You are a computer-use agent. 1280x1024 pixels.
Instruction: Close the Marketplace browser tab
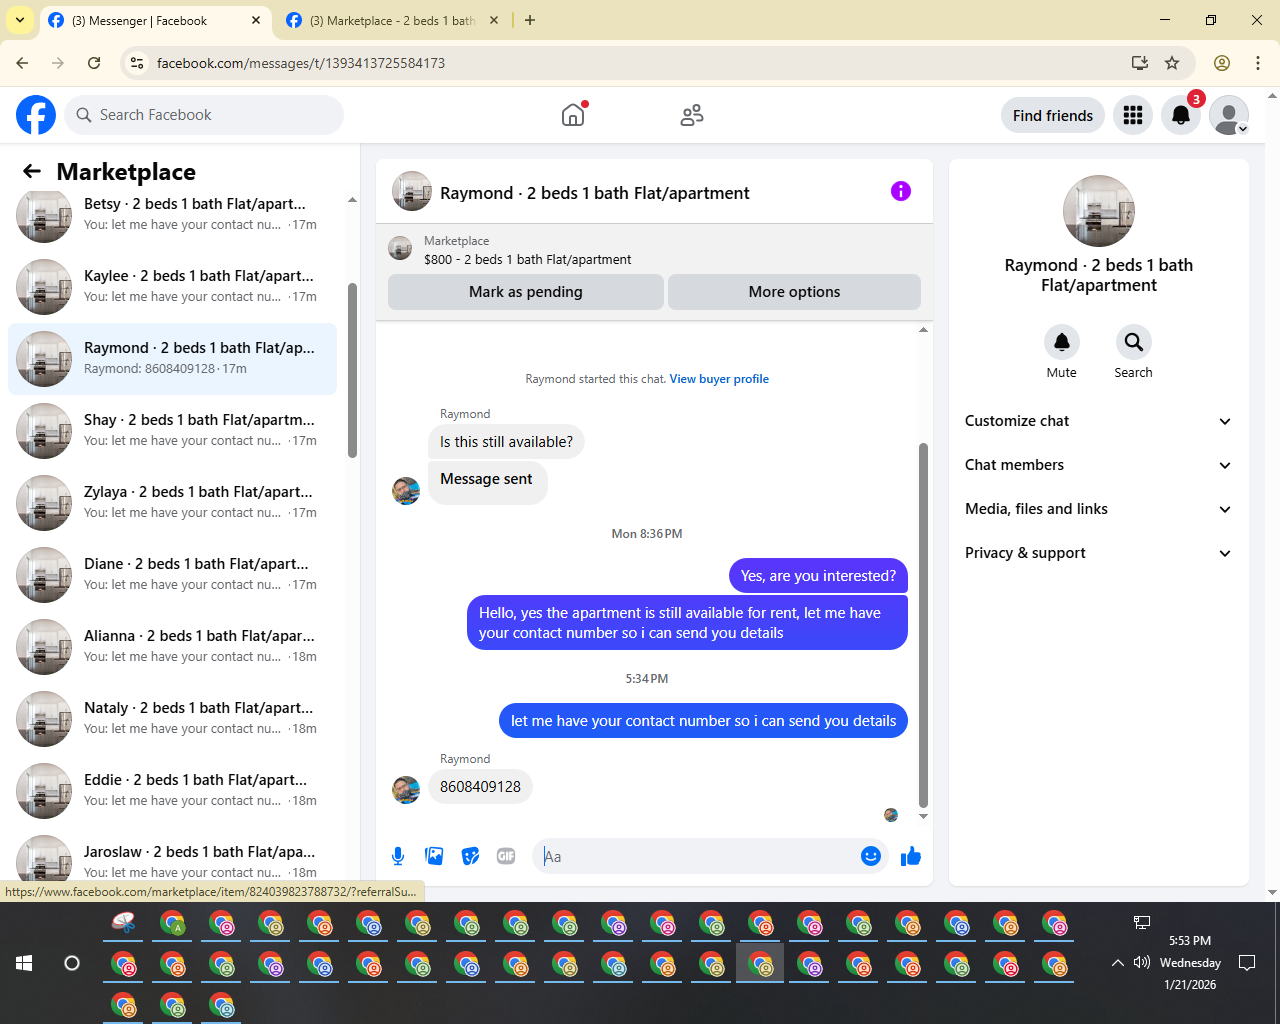coord(493,20)
